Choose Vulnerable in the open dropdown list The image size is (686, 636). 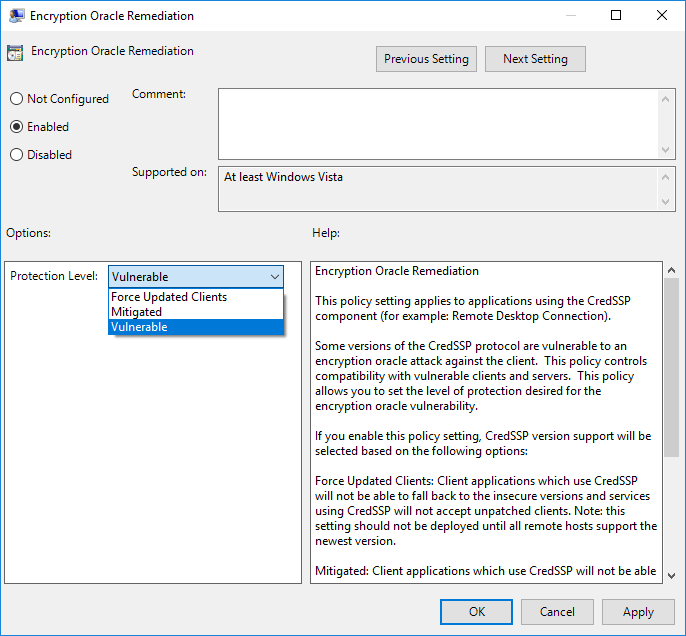(x=196, y=327)
